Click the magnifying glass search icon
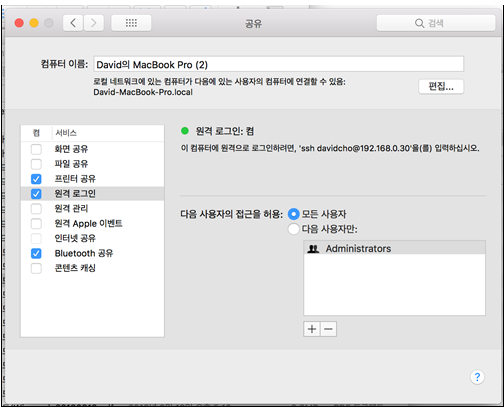This screenshot has height=409, width=504. click(x=419, y=23)
